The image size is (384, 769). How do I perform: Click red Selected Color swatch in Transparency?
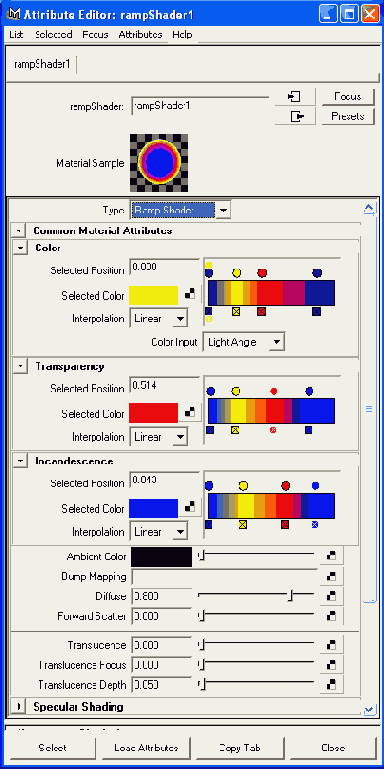coord(154,413)
